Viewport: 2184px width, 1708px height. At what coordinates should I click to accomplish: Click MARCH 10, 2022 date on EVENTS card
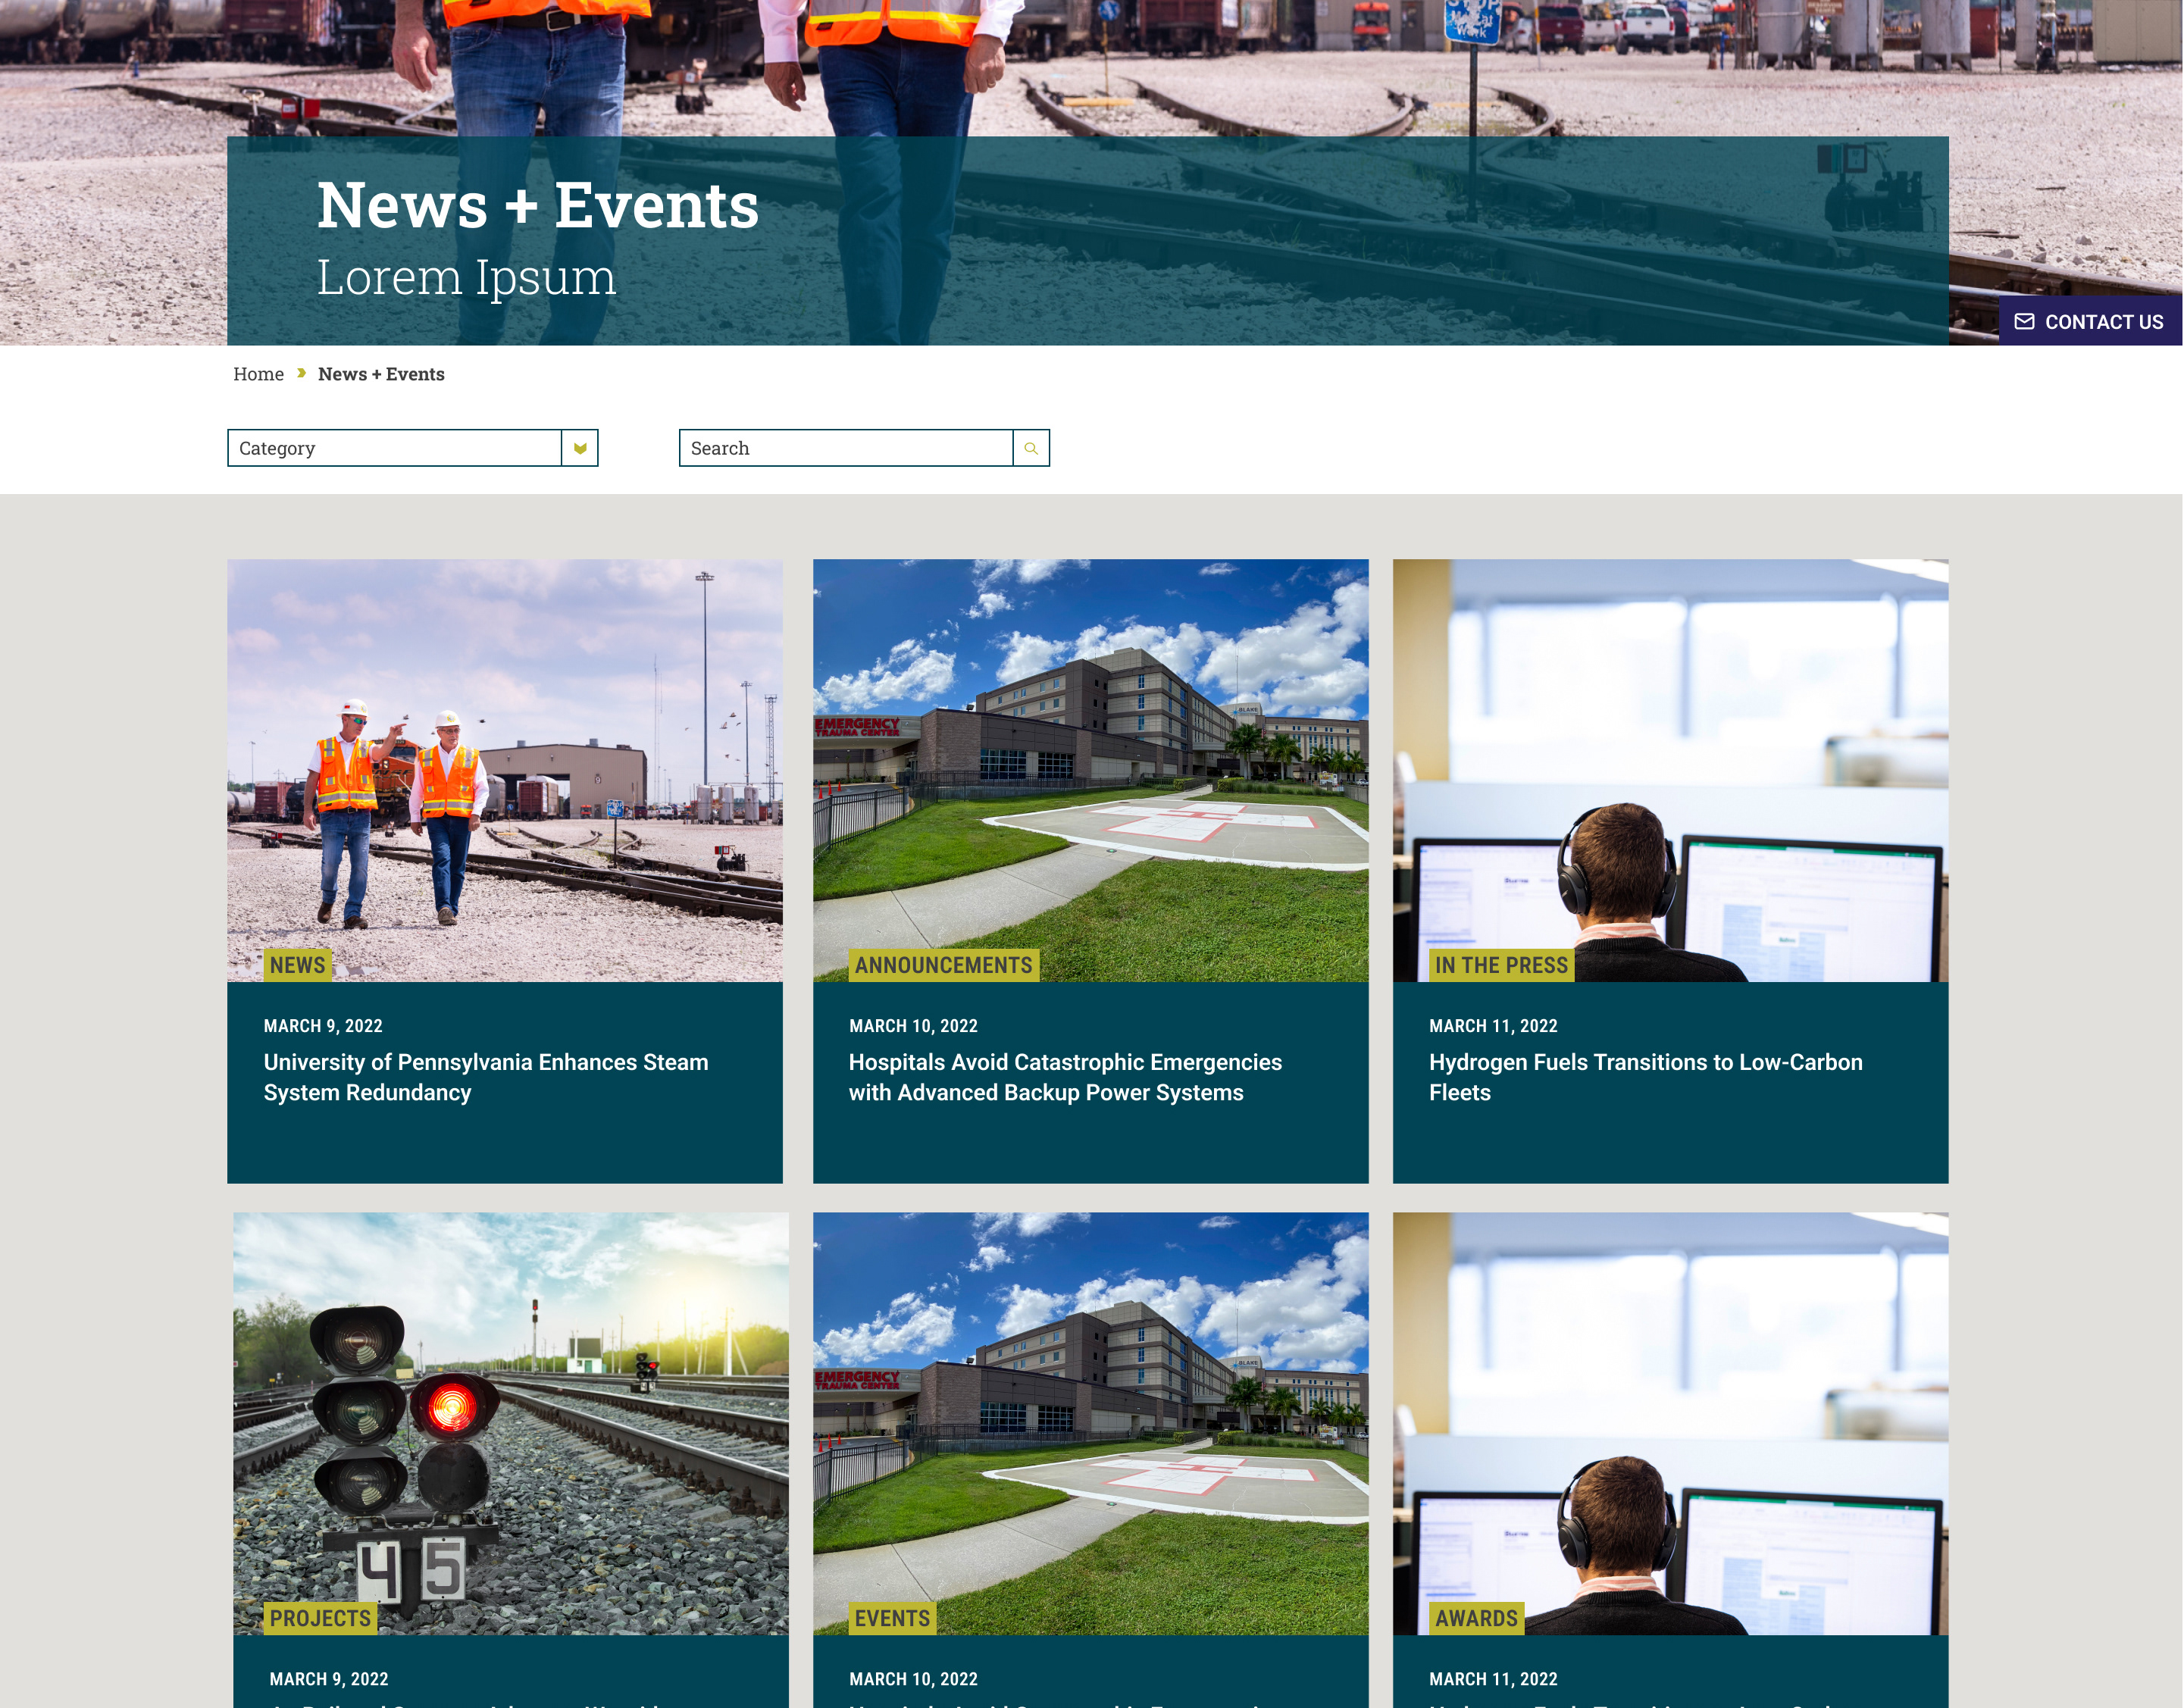click(x=913, y=1679)
